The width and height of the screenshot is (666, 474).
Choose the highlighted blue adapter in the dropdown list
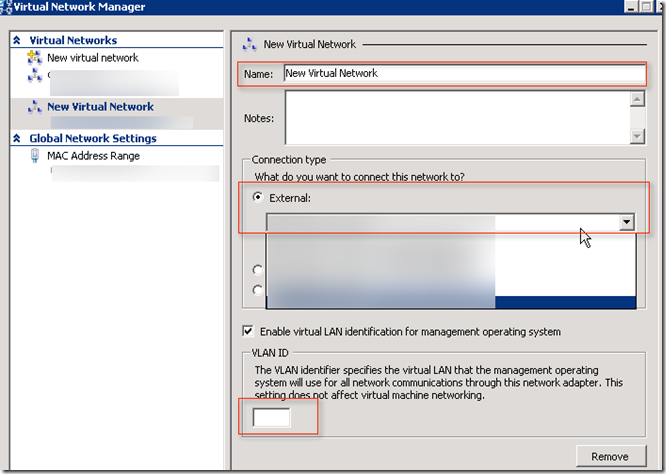tap(565, 302)
